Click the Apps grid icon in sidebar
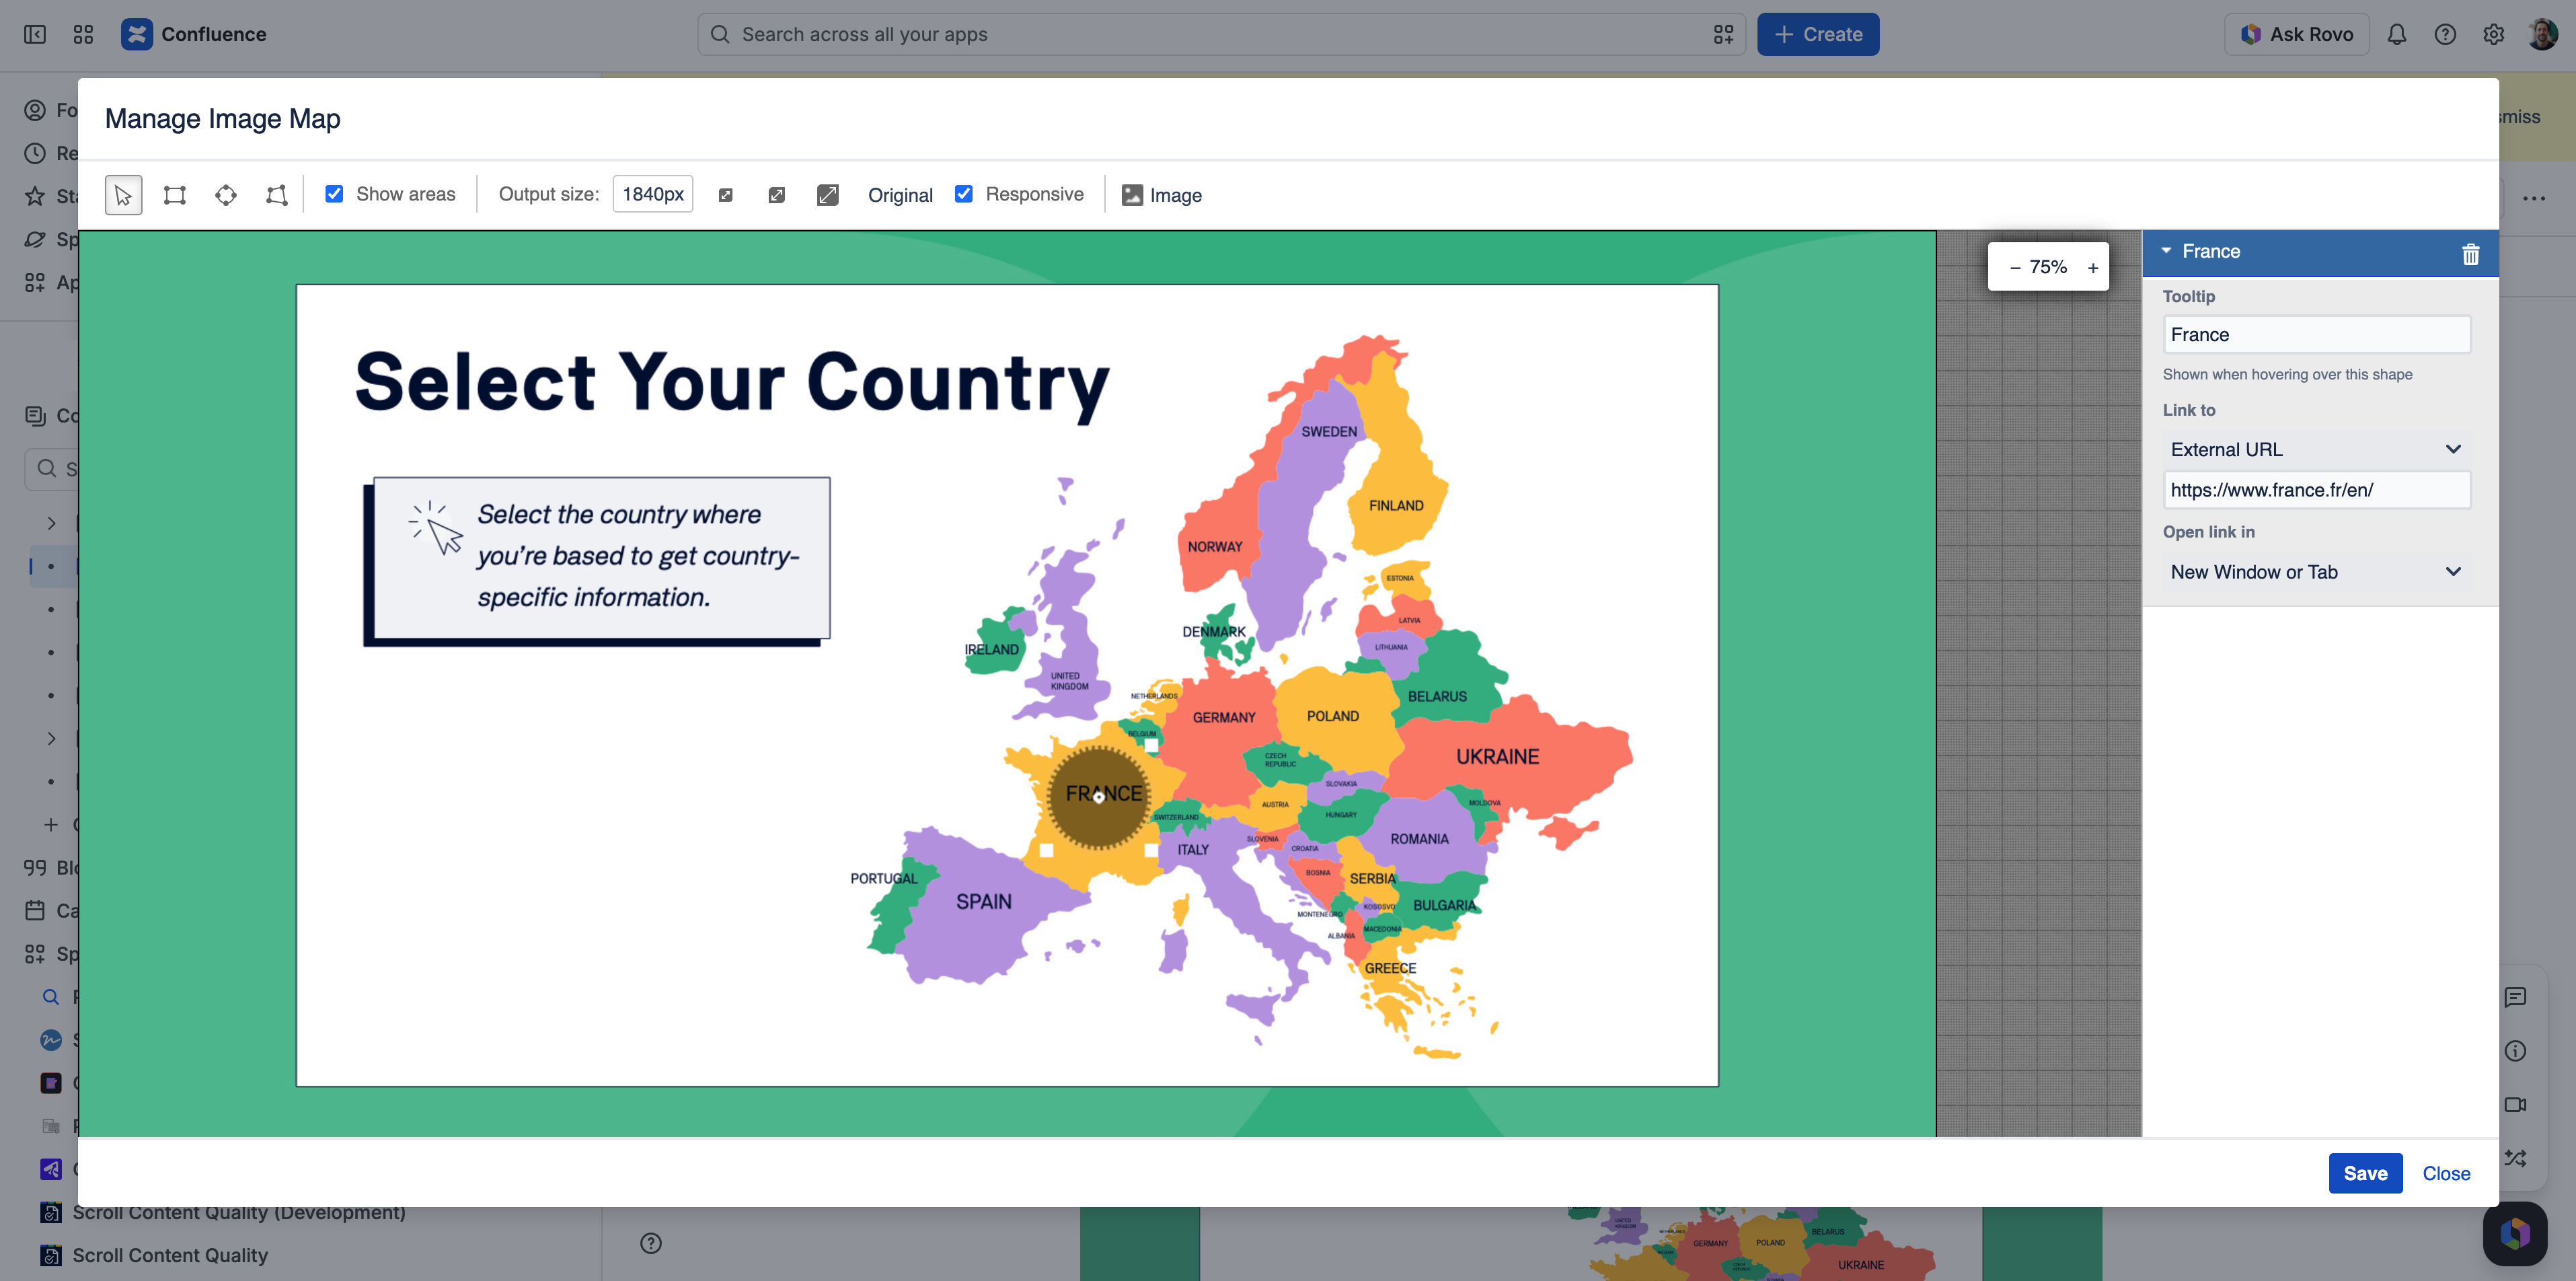This screenshot has width=2576, height=1281. 35,282
